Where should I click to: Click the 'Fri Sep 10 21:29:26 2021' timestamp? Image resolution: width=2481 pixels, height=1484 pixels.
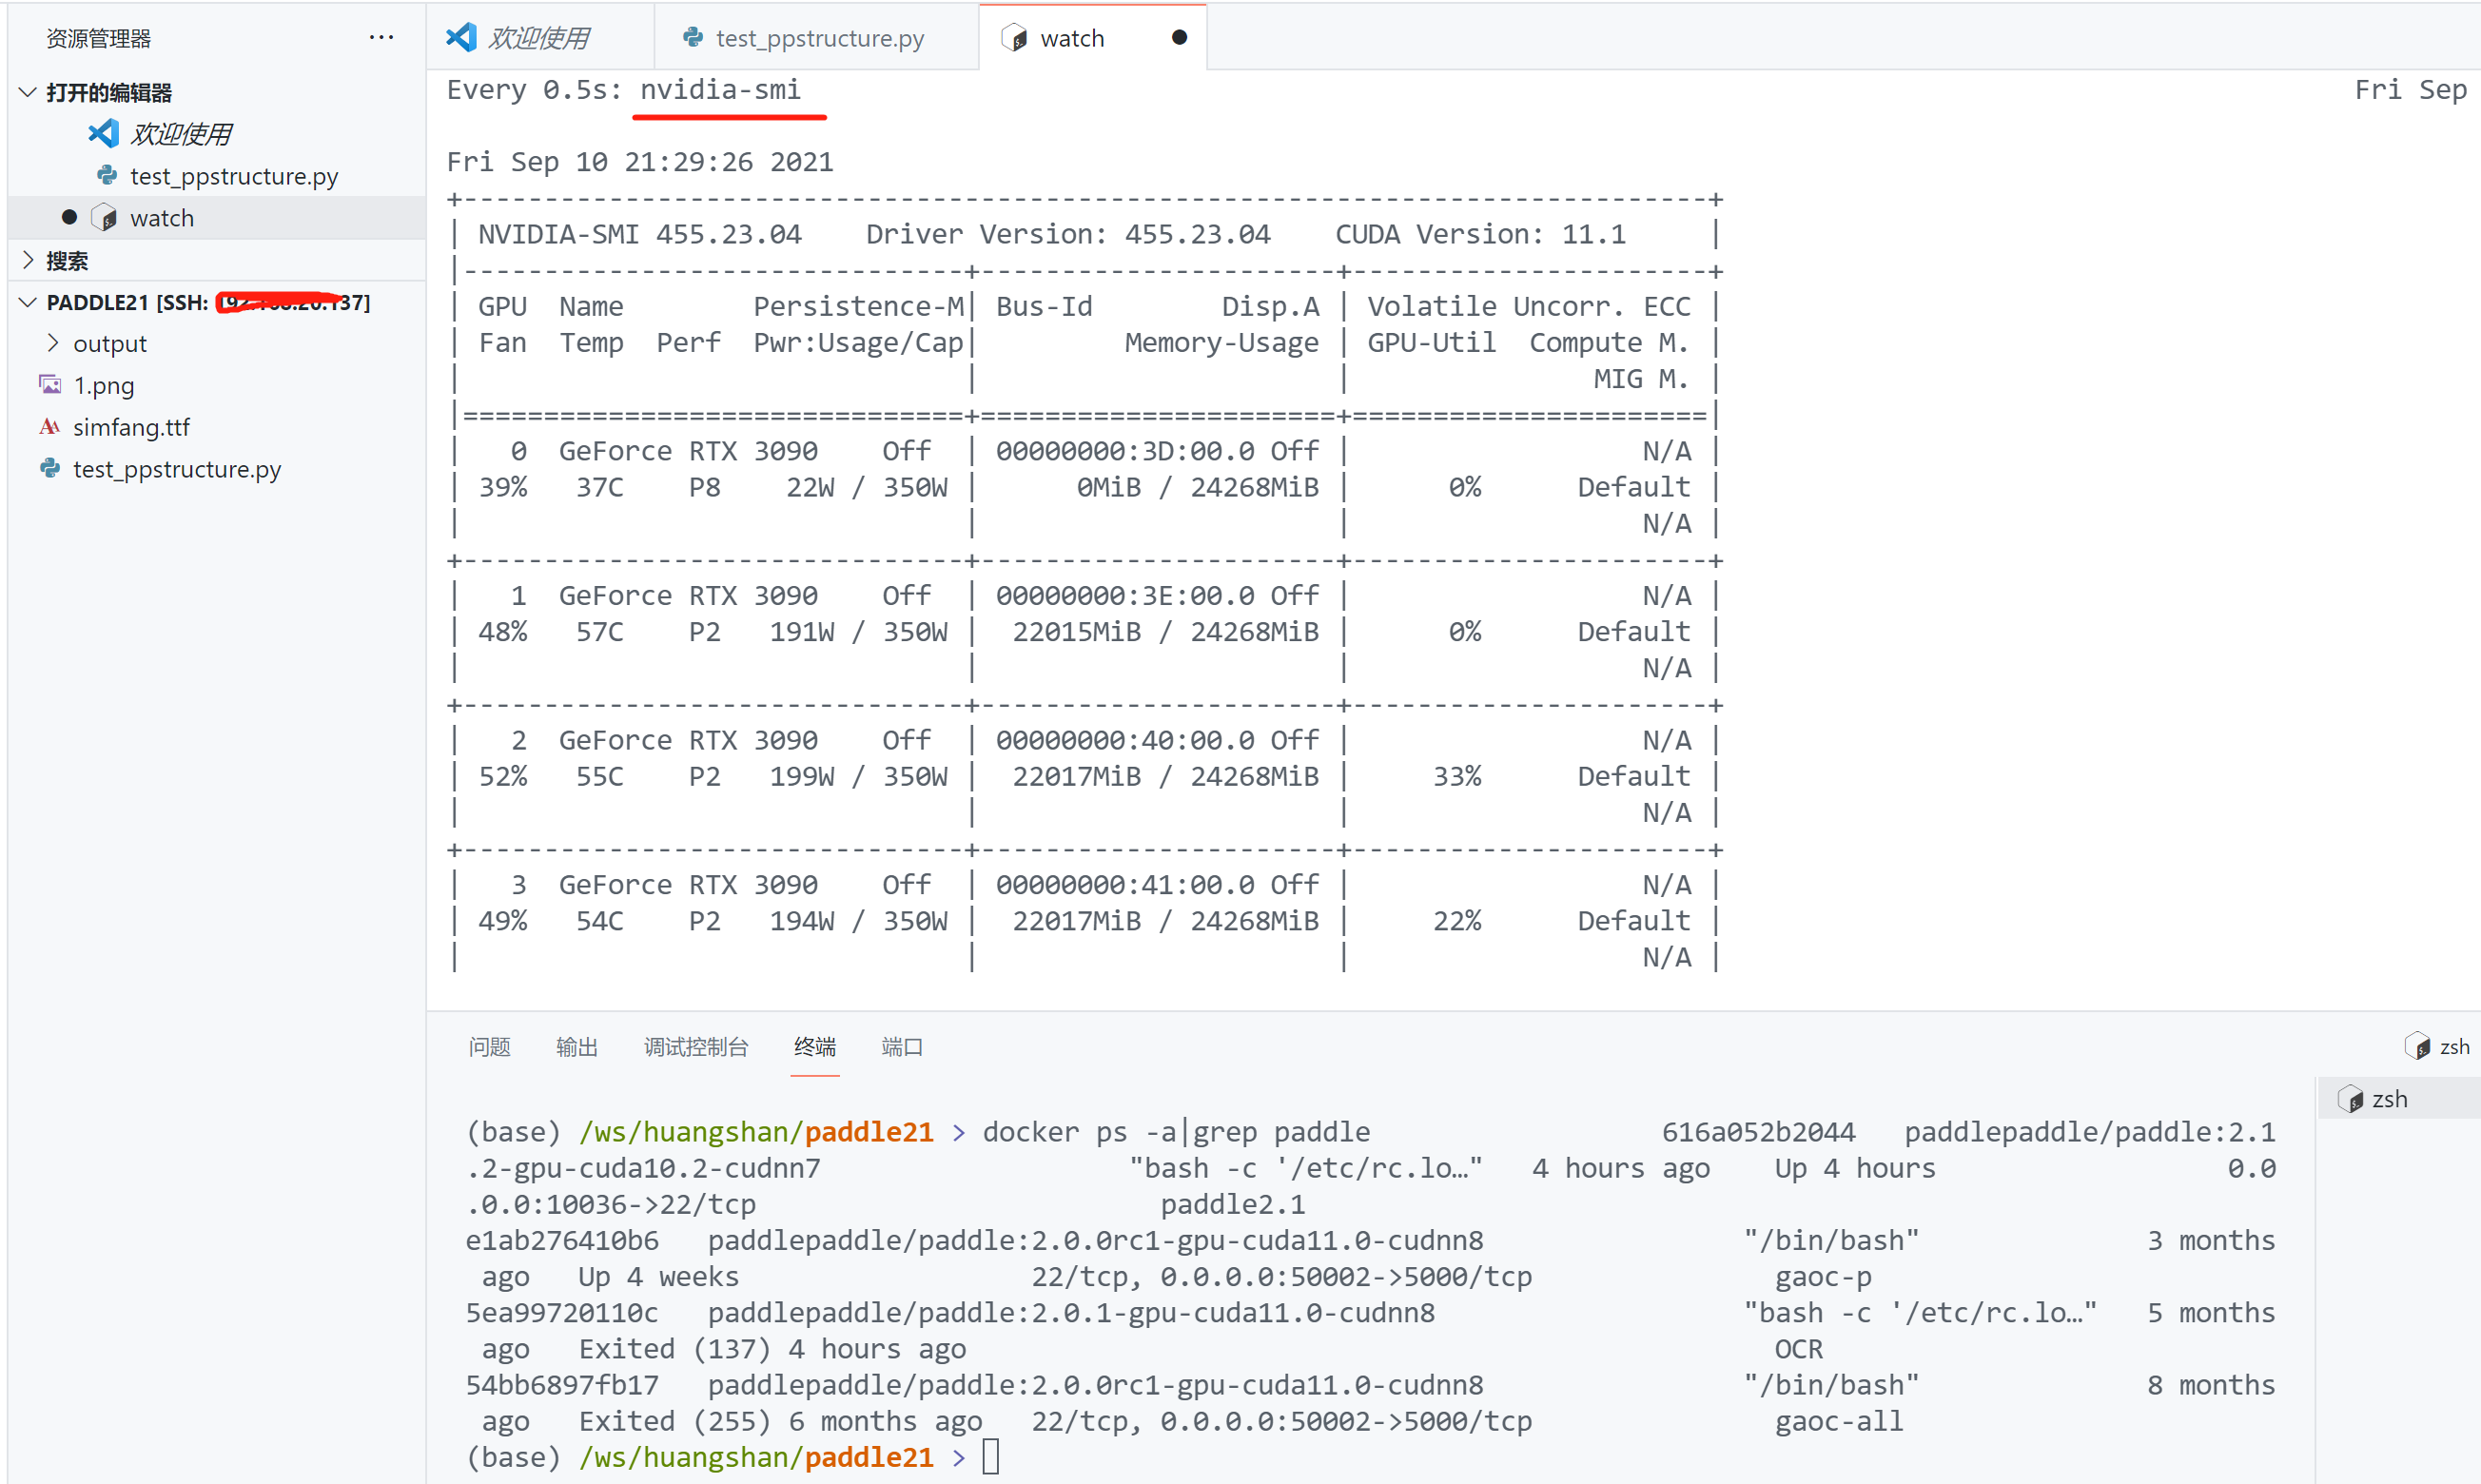pos(640,162)
